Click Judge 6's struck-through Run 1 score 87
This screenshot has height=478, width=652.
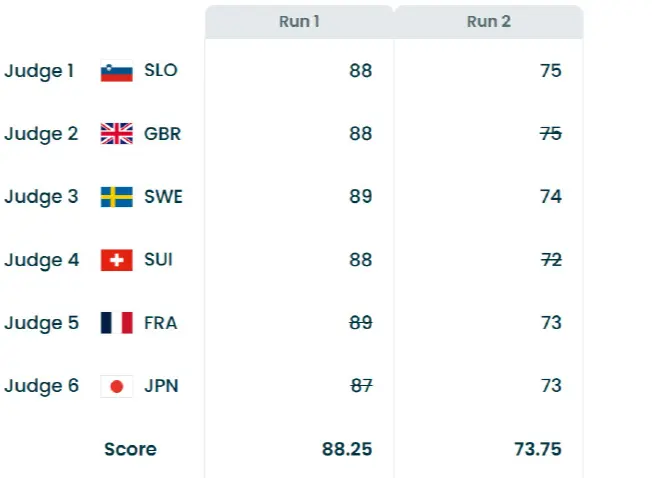pos(360,386)
